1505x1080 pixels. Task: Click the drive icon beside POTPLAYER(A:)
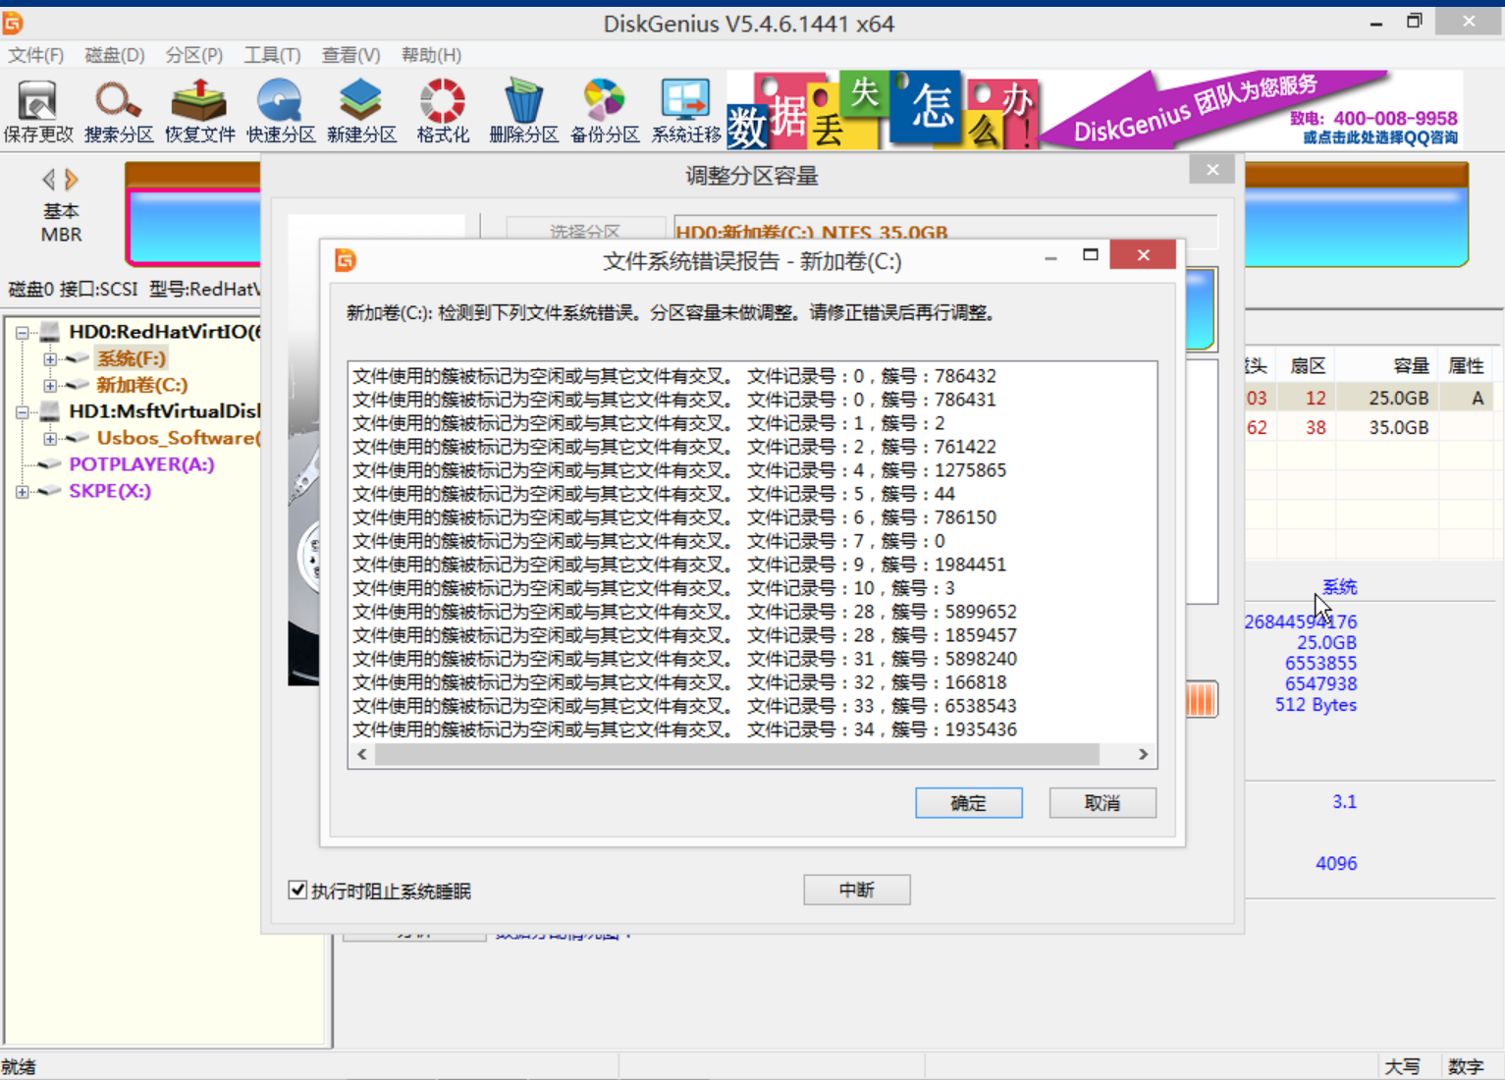[x=49, y=464]
